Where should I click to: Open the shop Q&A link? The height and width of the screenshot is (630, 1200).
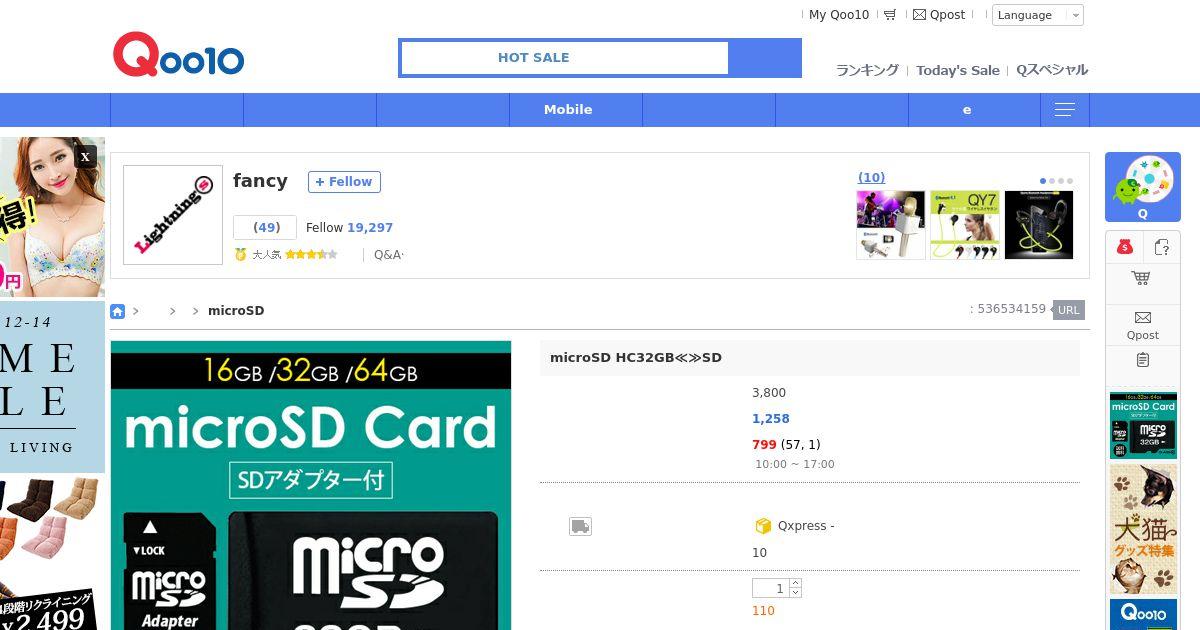click(389, 255)
